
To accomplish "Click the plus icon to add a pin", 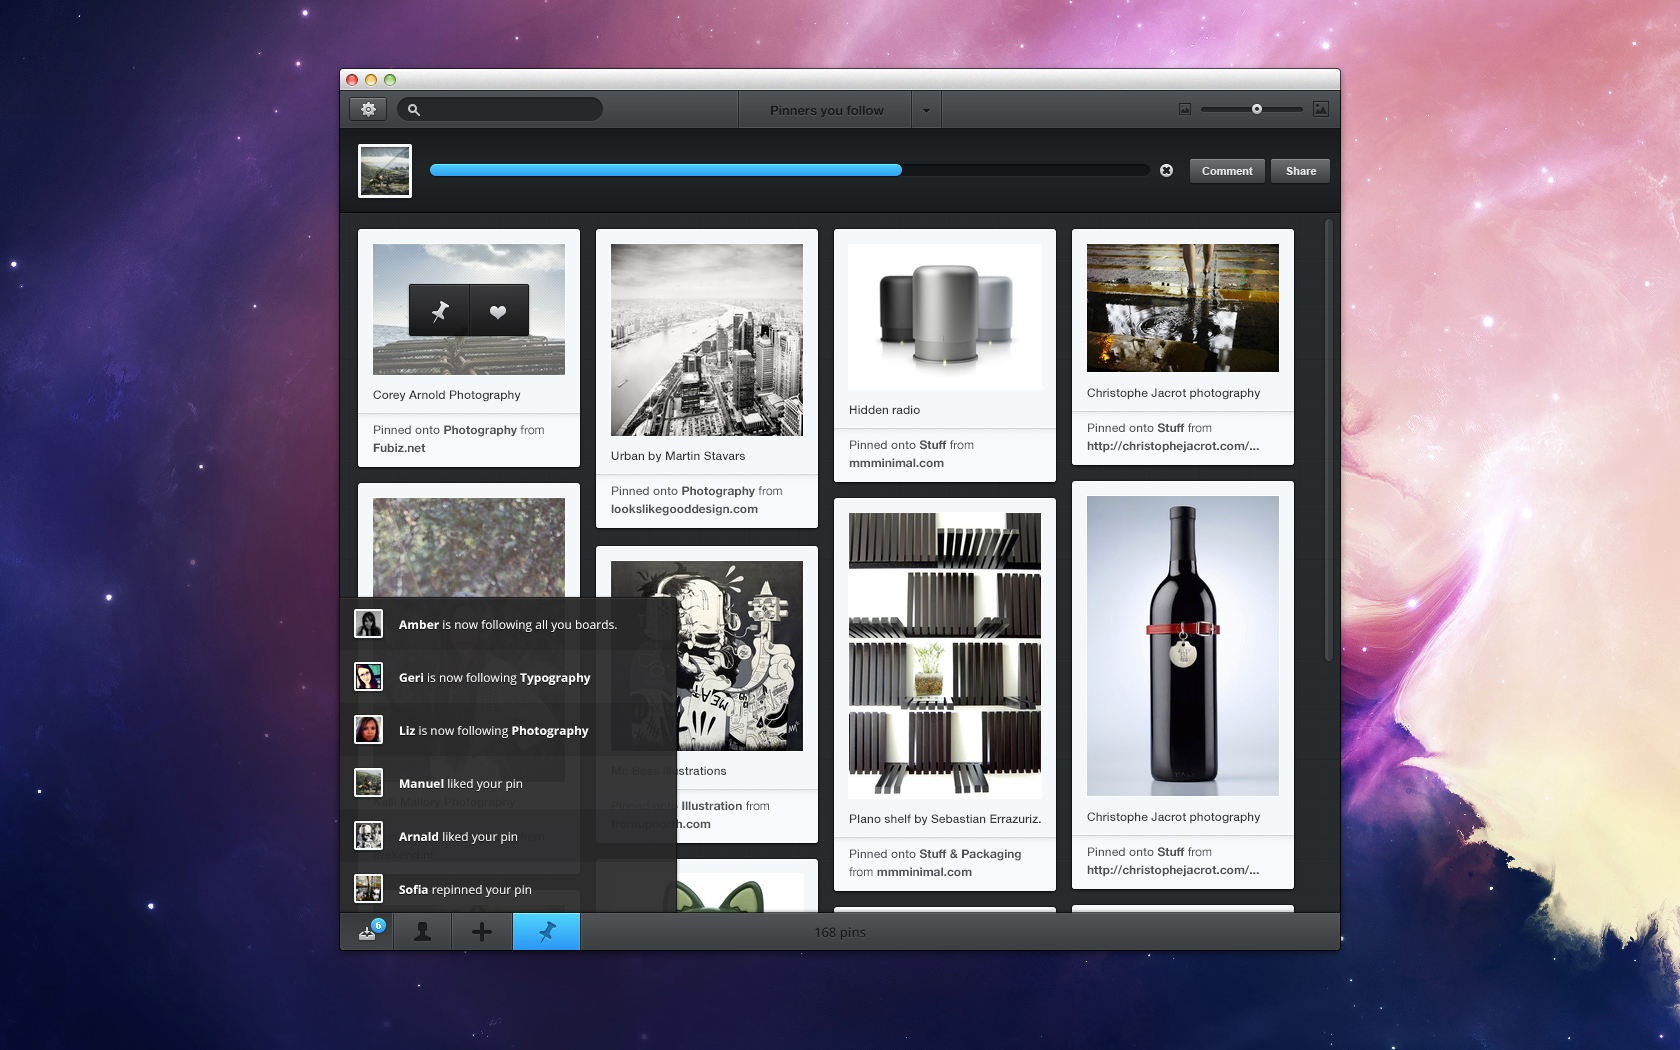I will click(x=482, y=932).
